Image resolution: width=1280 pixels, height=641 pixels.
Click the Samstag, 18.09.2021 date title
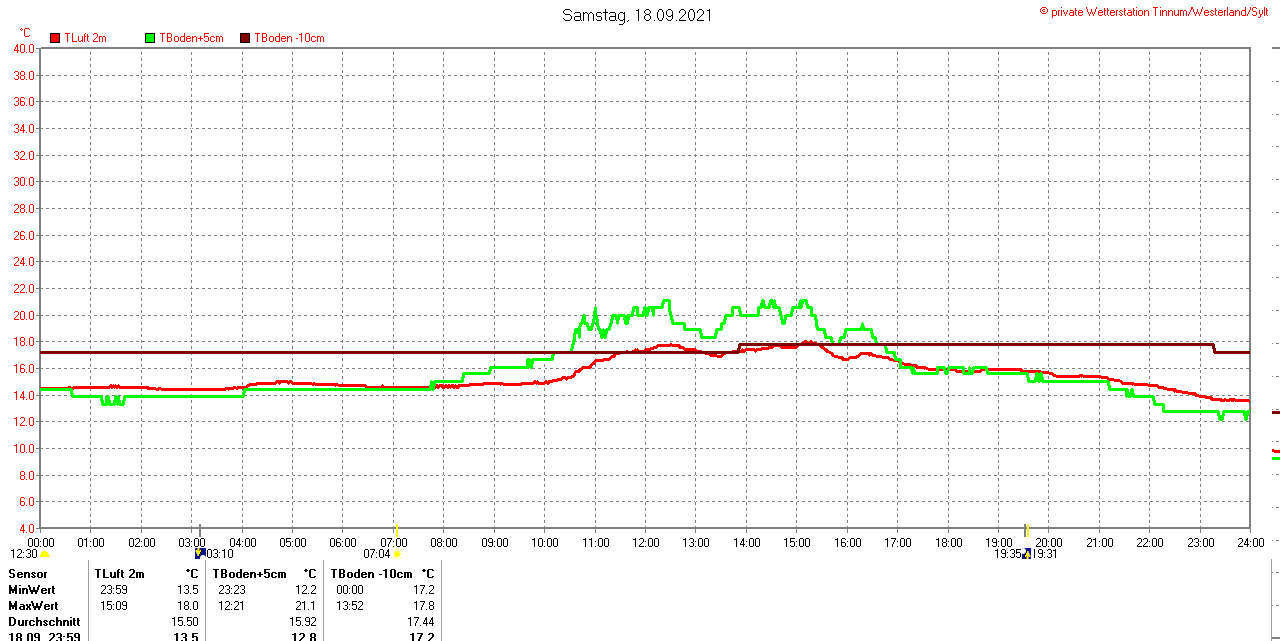pos(637,15)
